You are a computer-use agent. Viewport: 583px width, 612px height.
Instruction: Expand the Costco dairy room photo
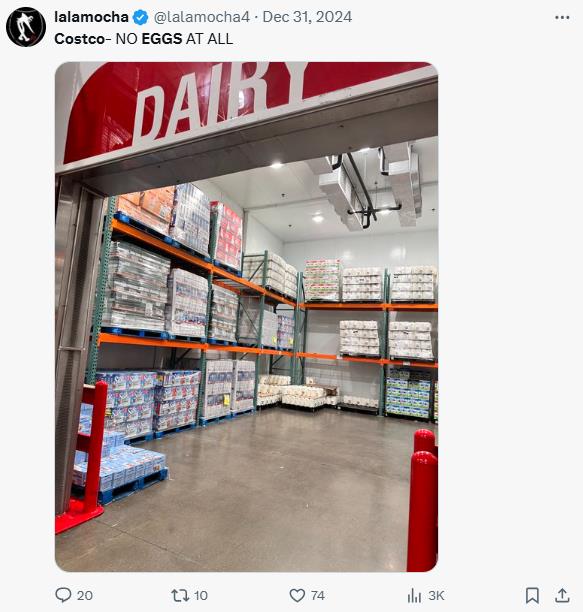[x=246, y=317]
